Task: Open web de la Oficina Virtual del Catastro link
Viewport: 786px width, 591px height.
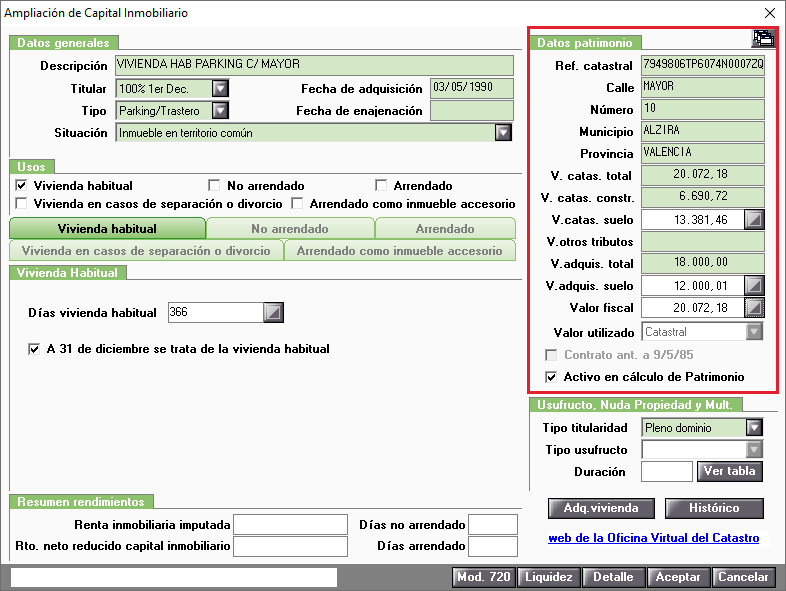Action: [x=654, y=538]
